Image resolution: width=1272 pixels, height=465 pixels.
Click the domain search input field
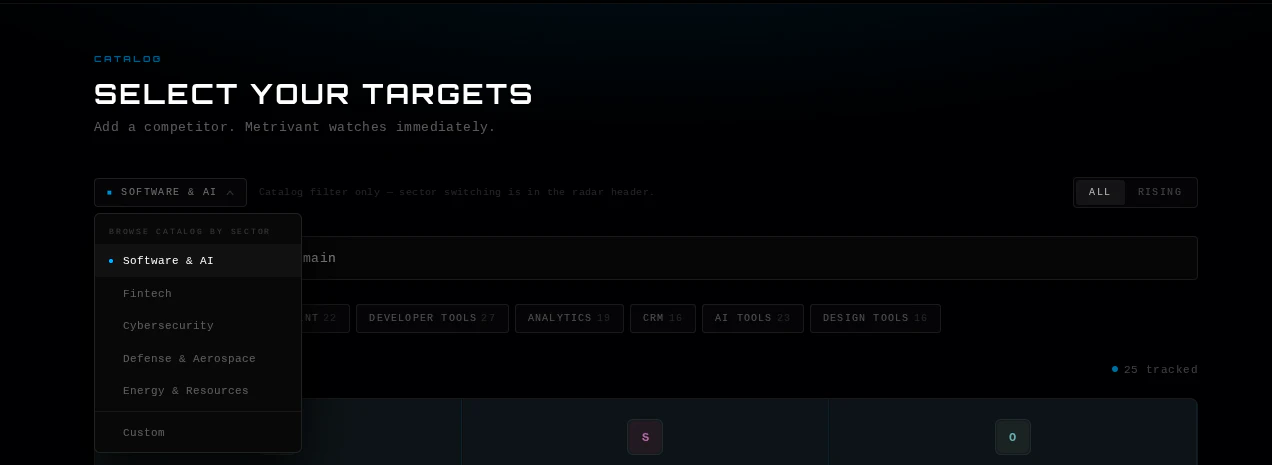pos(748,258)
